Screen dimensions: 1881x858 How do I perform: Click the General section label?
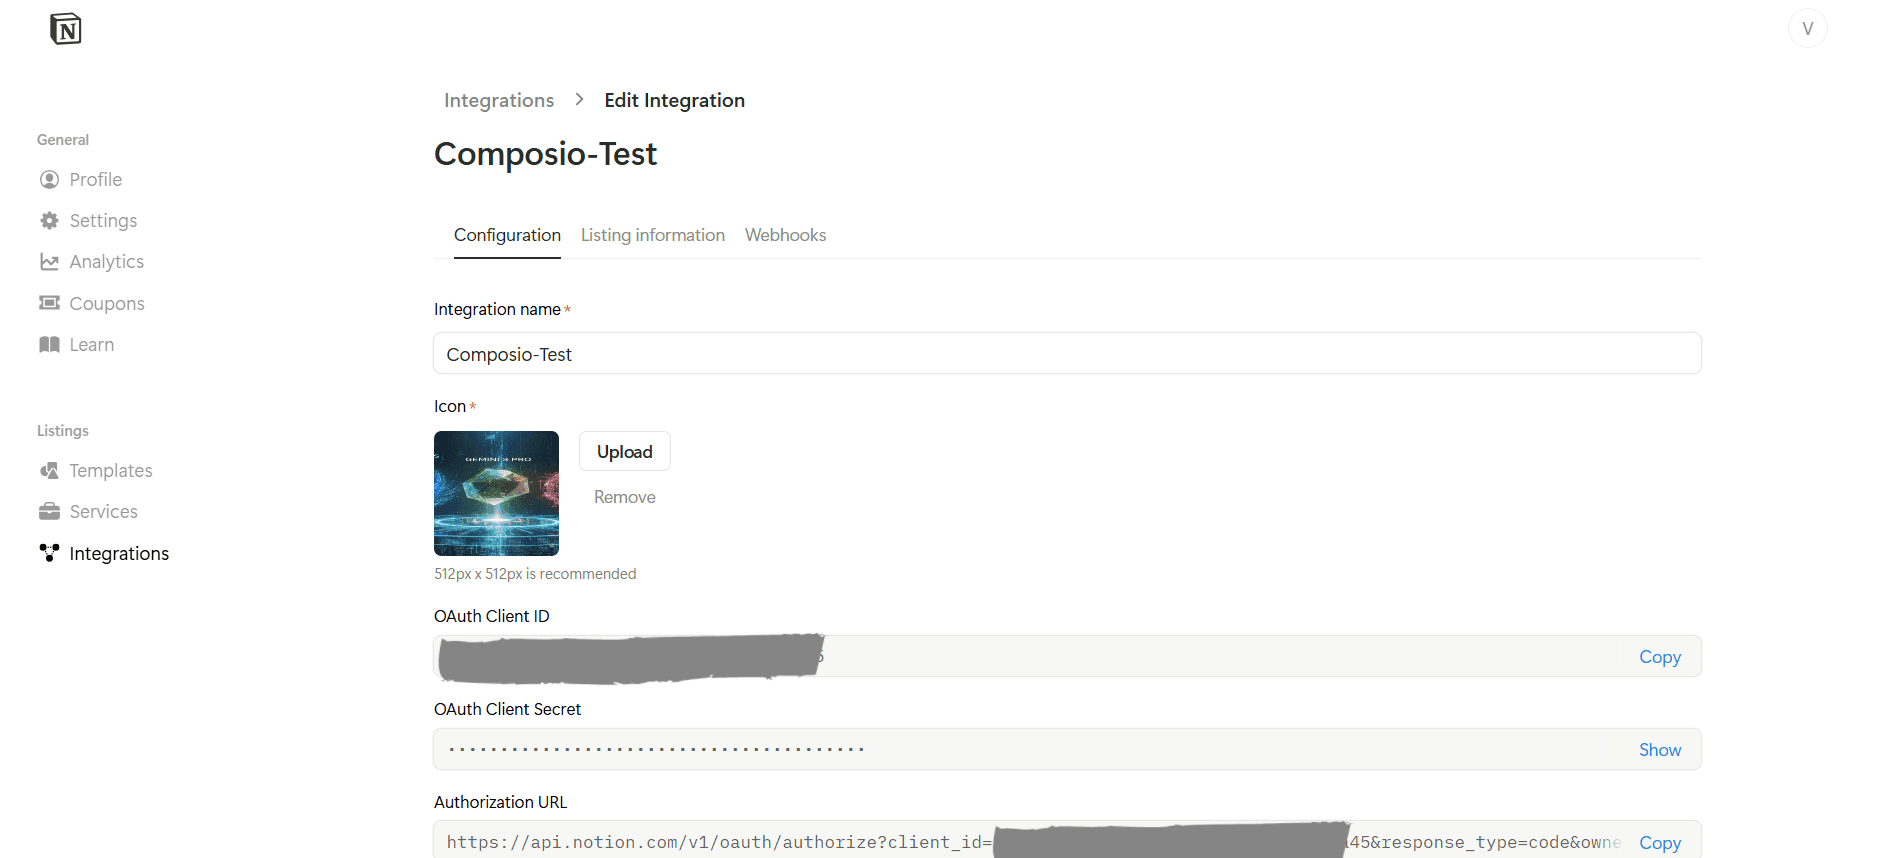click(63, 140)
